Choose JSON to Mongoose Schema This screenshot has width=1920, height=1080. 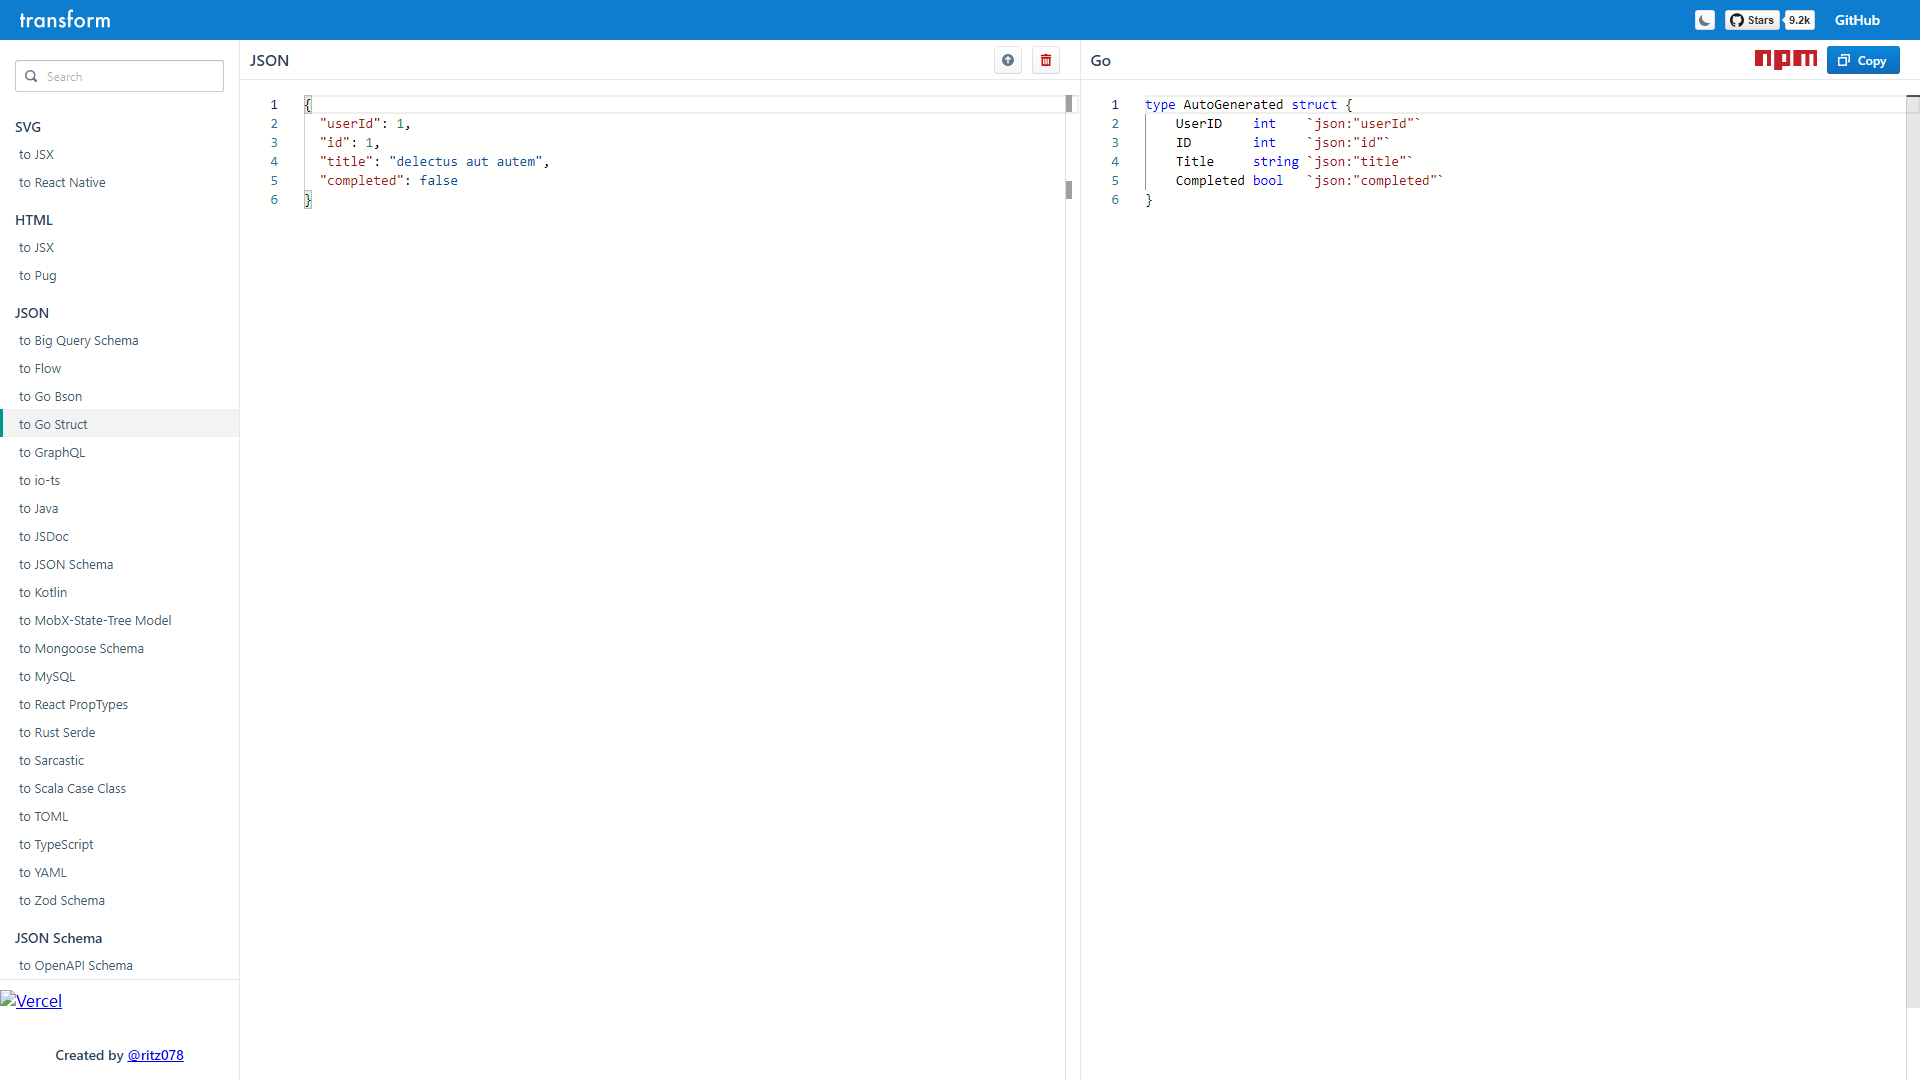point(120,648)
